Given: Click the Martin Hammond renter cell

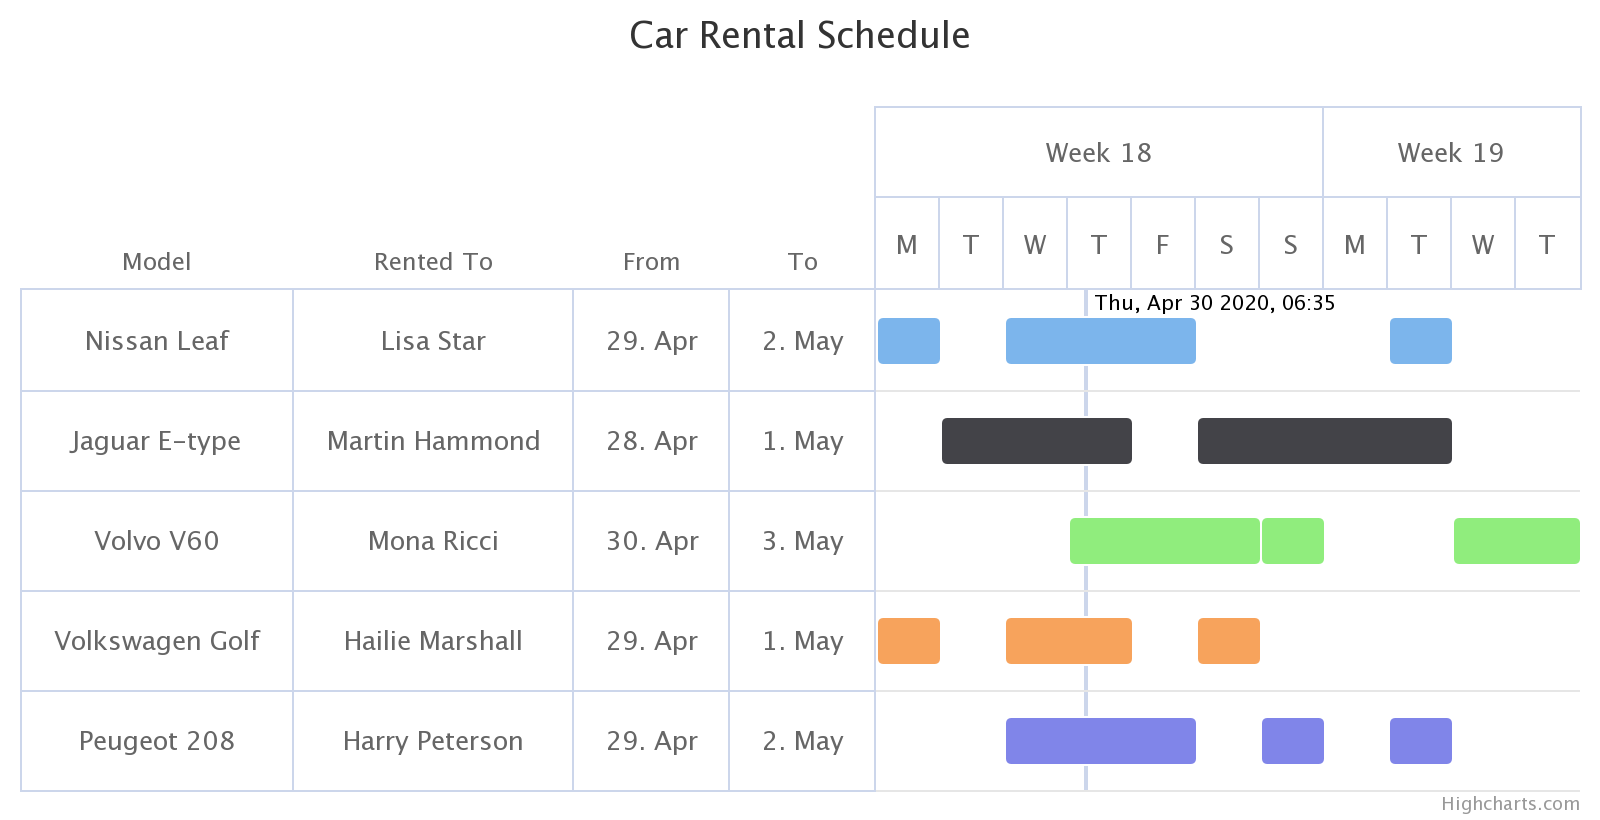Looking at the screenshot, I should (x=433, y=441).
